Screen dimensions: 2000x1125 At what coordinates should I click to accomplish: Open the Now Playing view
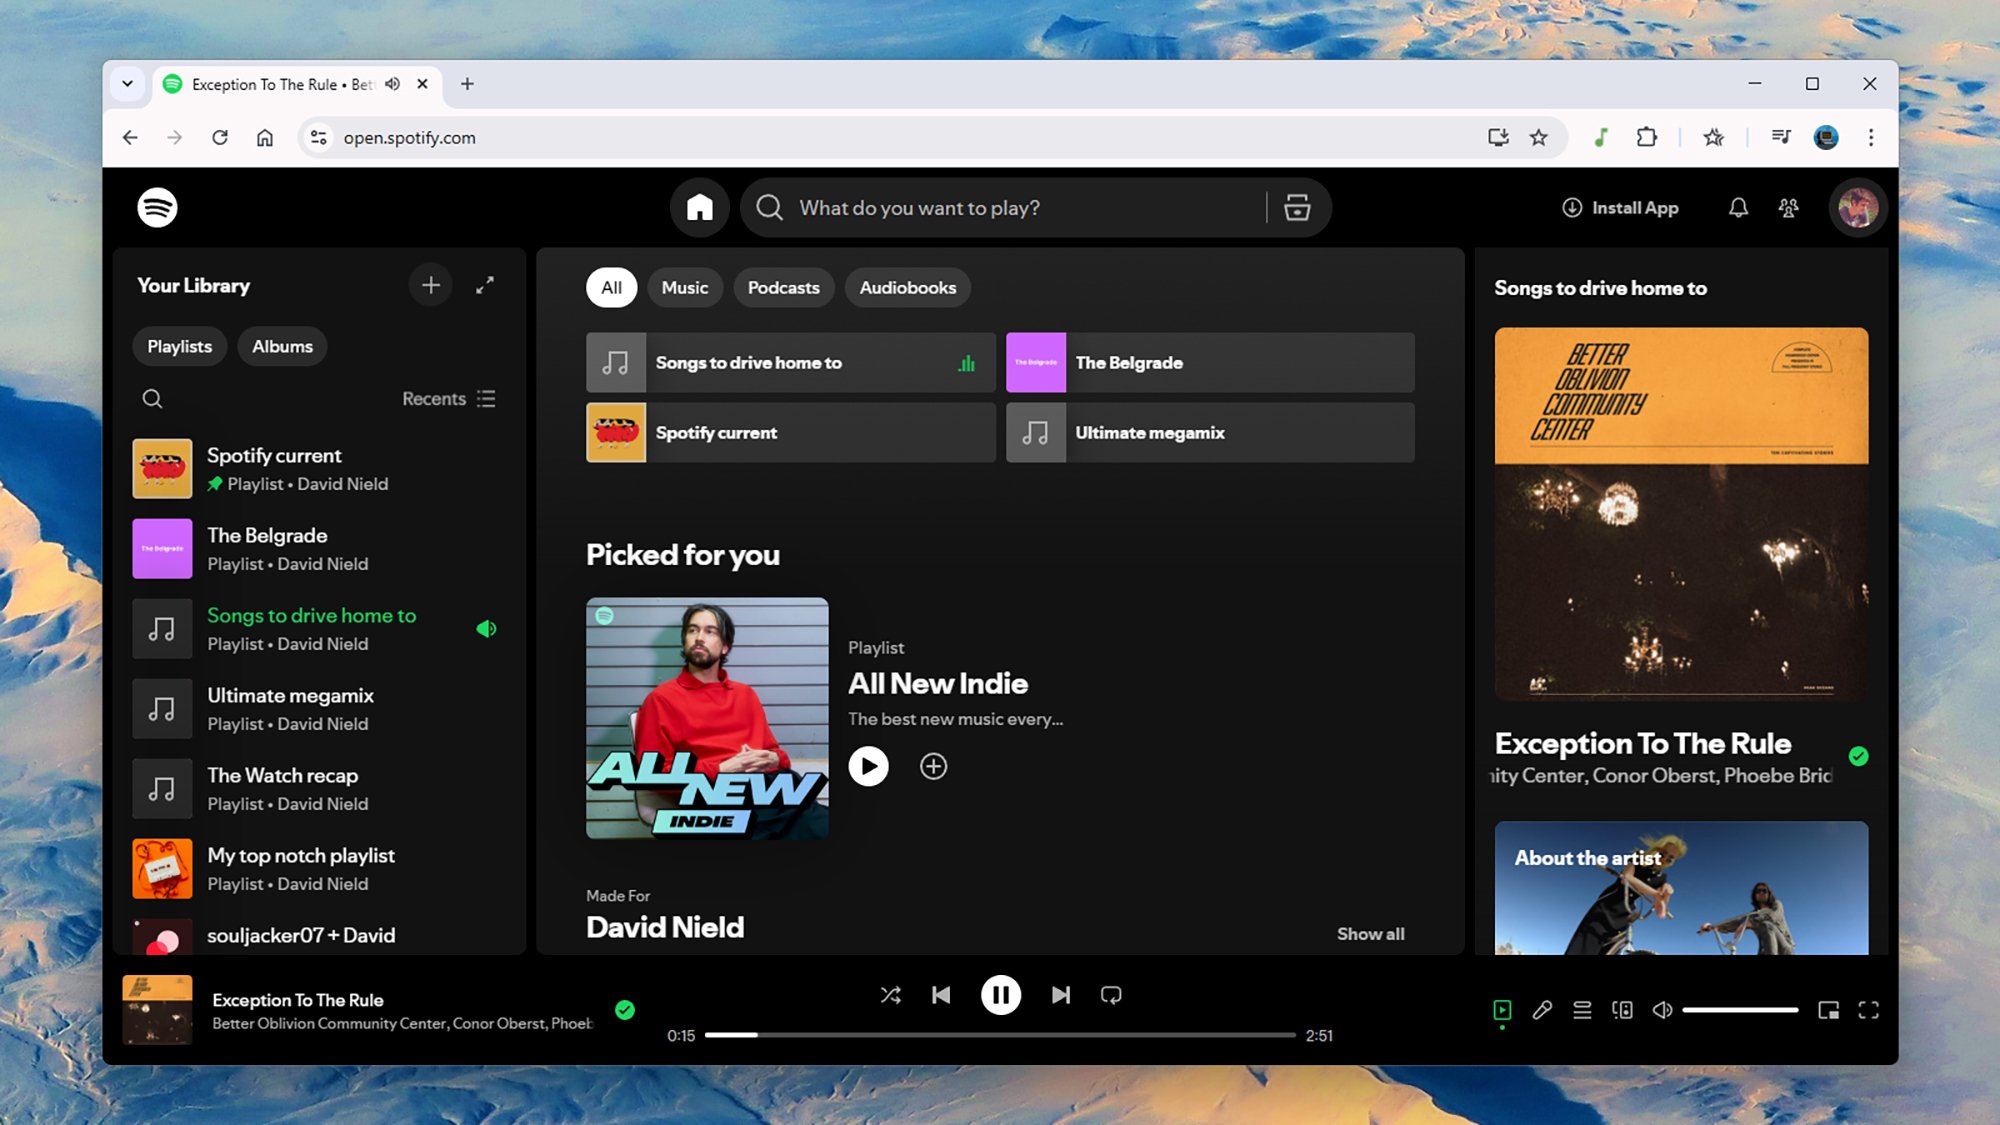[x=1502, y=1010]
